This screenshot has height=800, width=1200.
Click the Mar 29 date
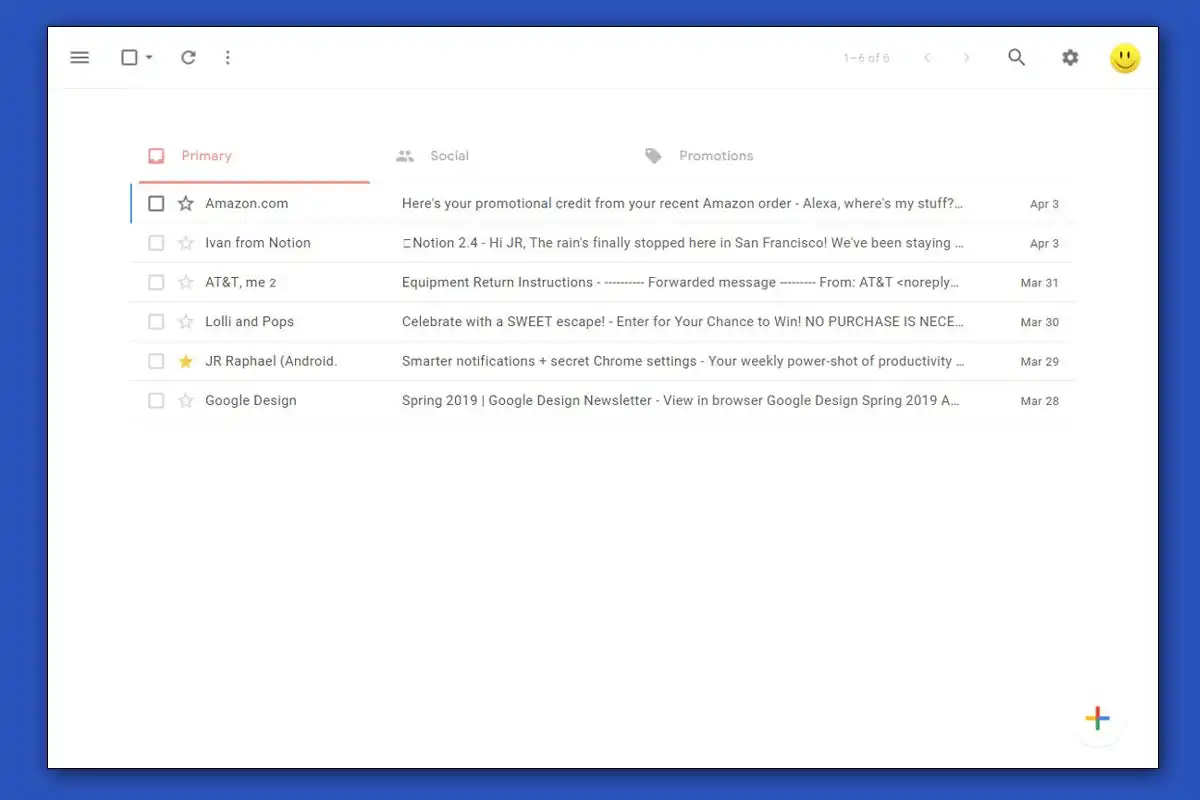[1039, 362]
